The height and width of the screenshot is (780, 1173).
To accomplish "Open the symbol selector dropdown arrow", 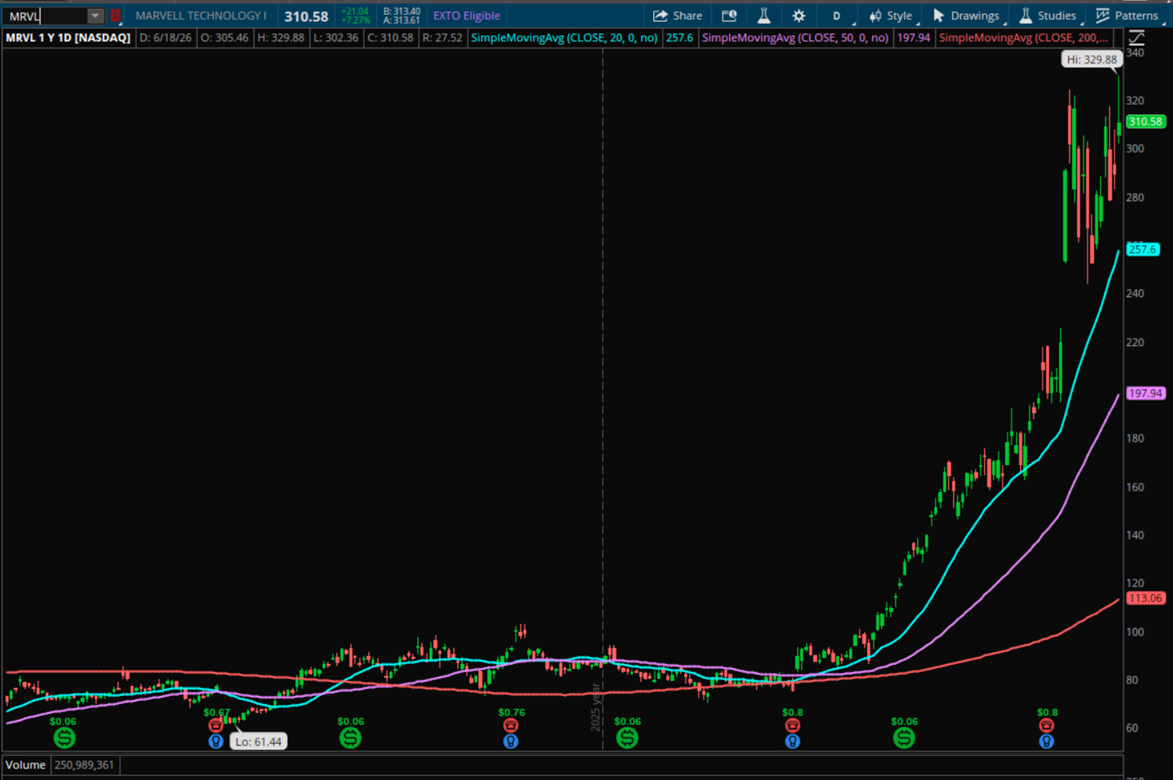I will pyautogui.click(x=95, y=16).
